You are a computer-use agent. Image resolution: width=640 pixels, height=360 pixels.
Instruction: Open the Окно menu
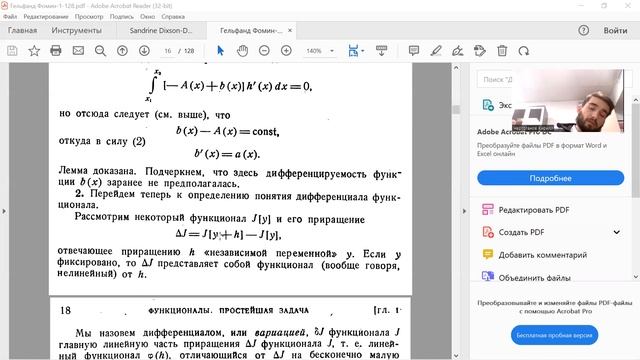(x=147, y=17)
